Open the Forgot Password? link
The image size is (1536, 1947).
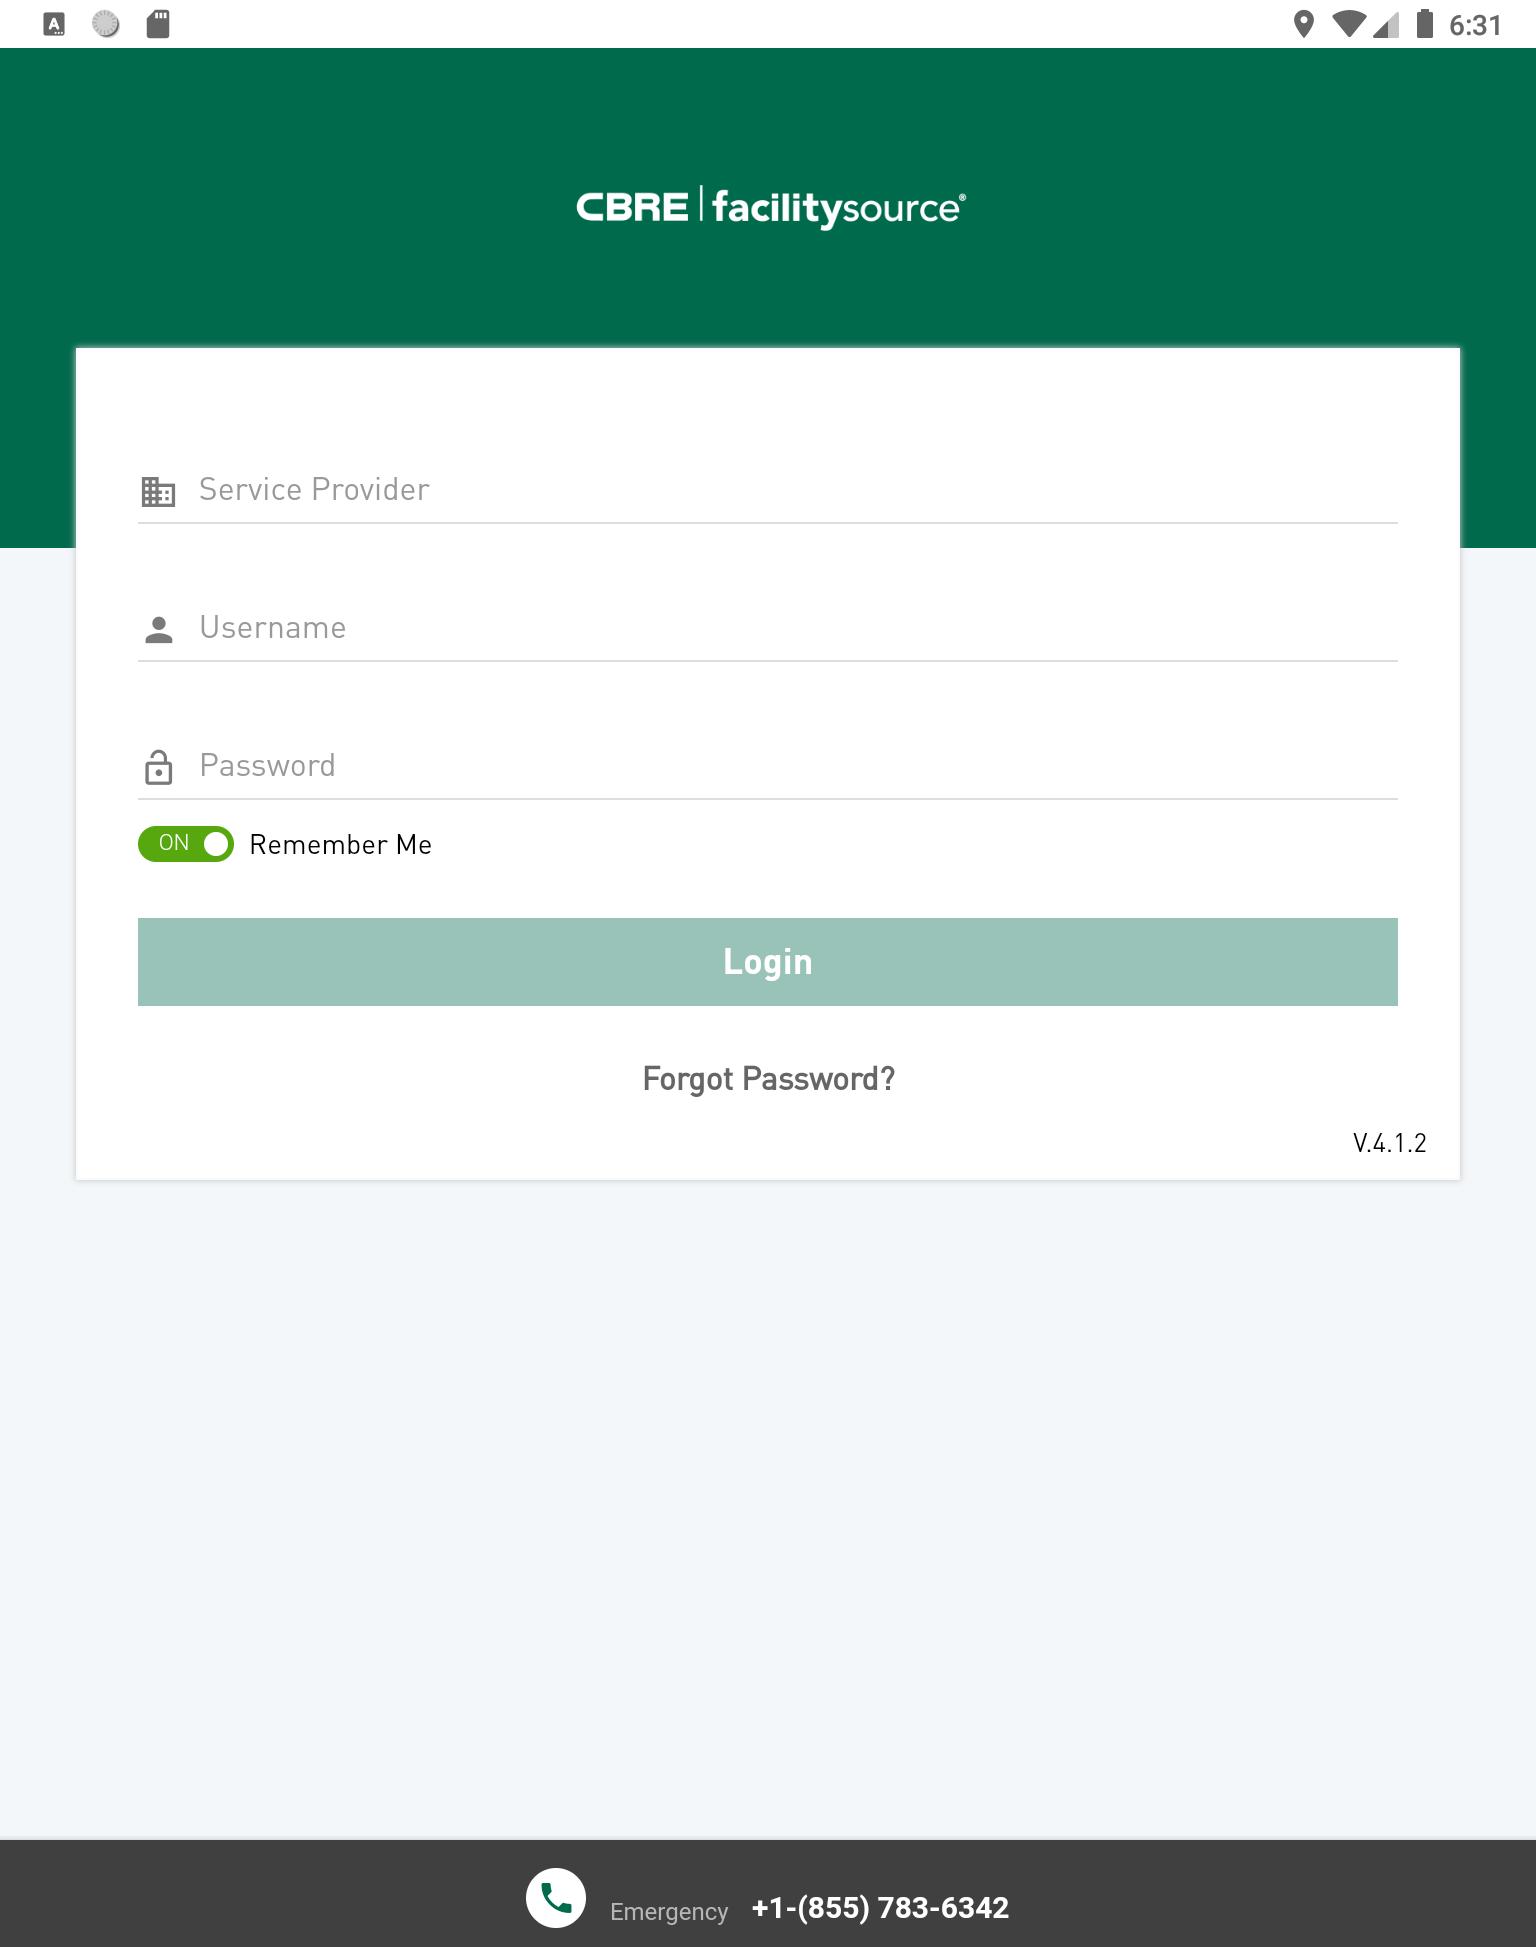[768, 1079]
